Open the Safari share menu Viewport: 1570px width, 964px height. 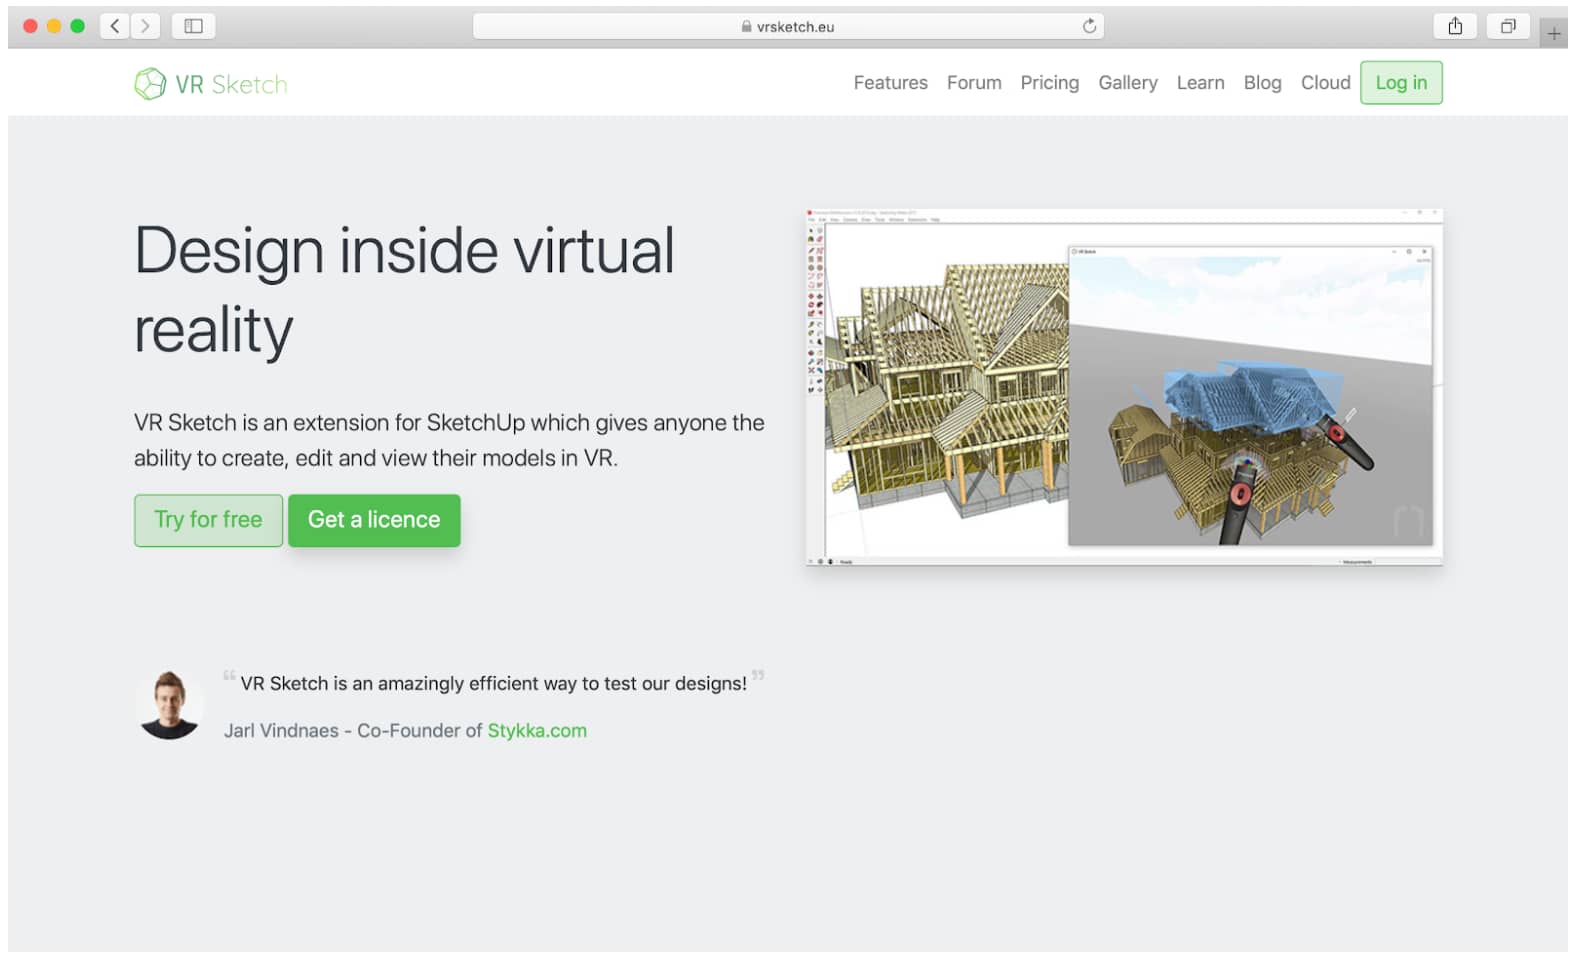coord(1455,26)
